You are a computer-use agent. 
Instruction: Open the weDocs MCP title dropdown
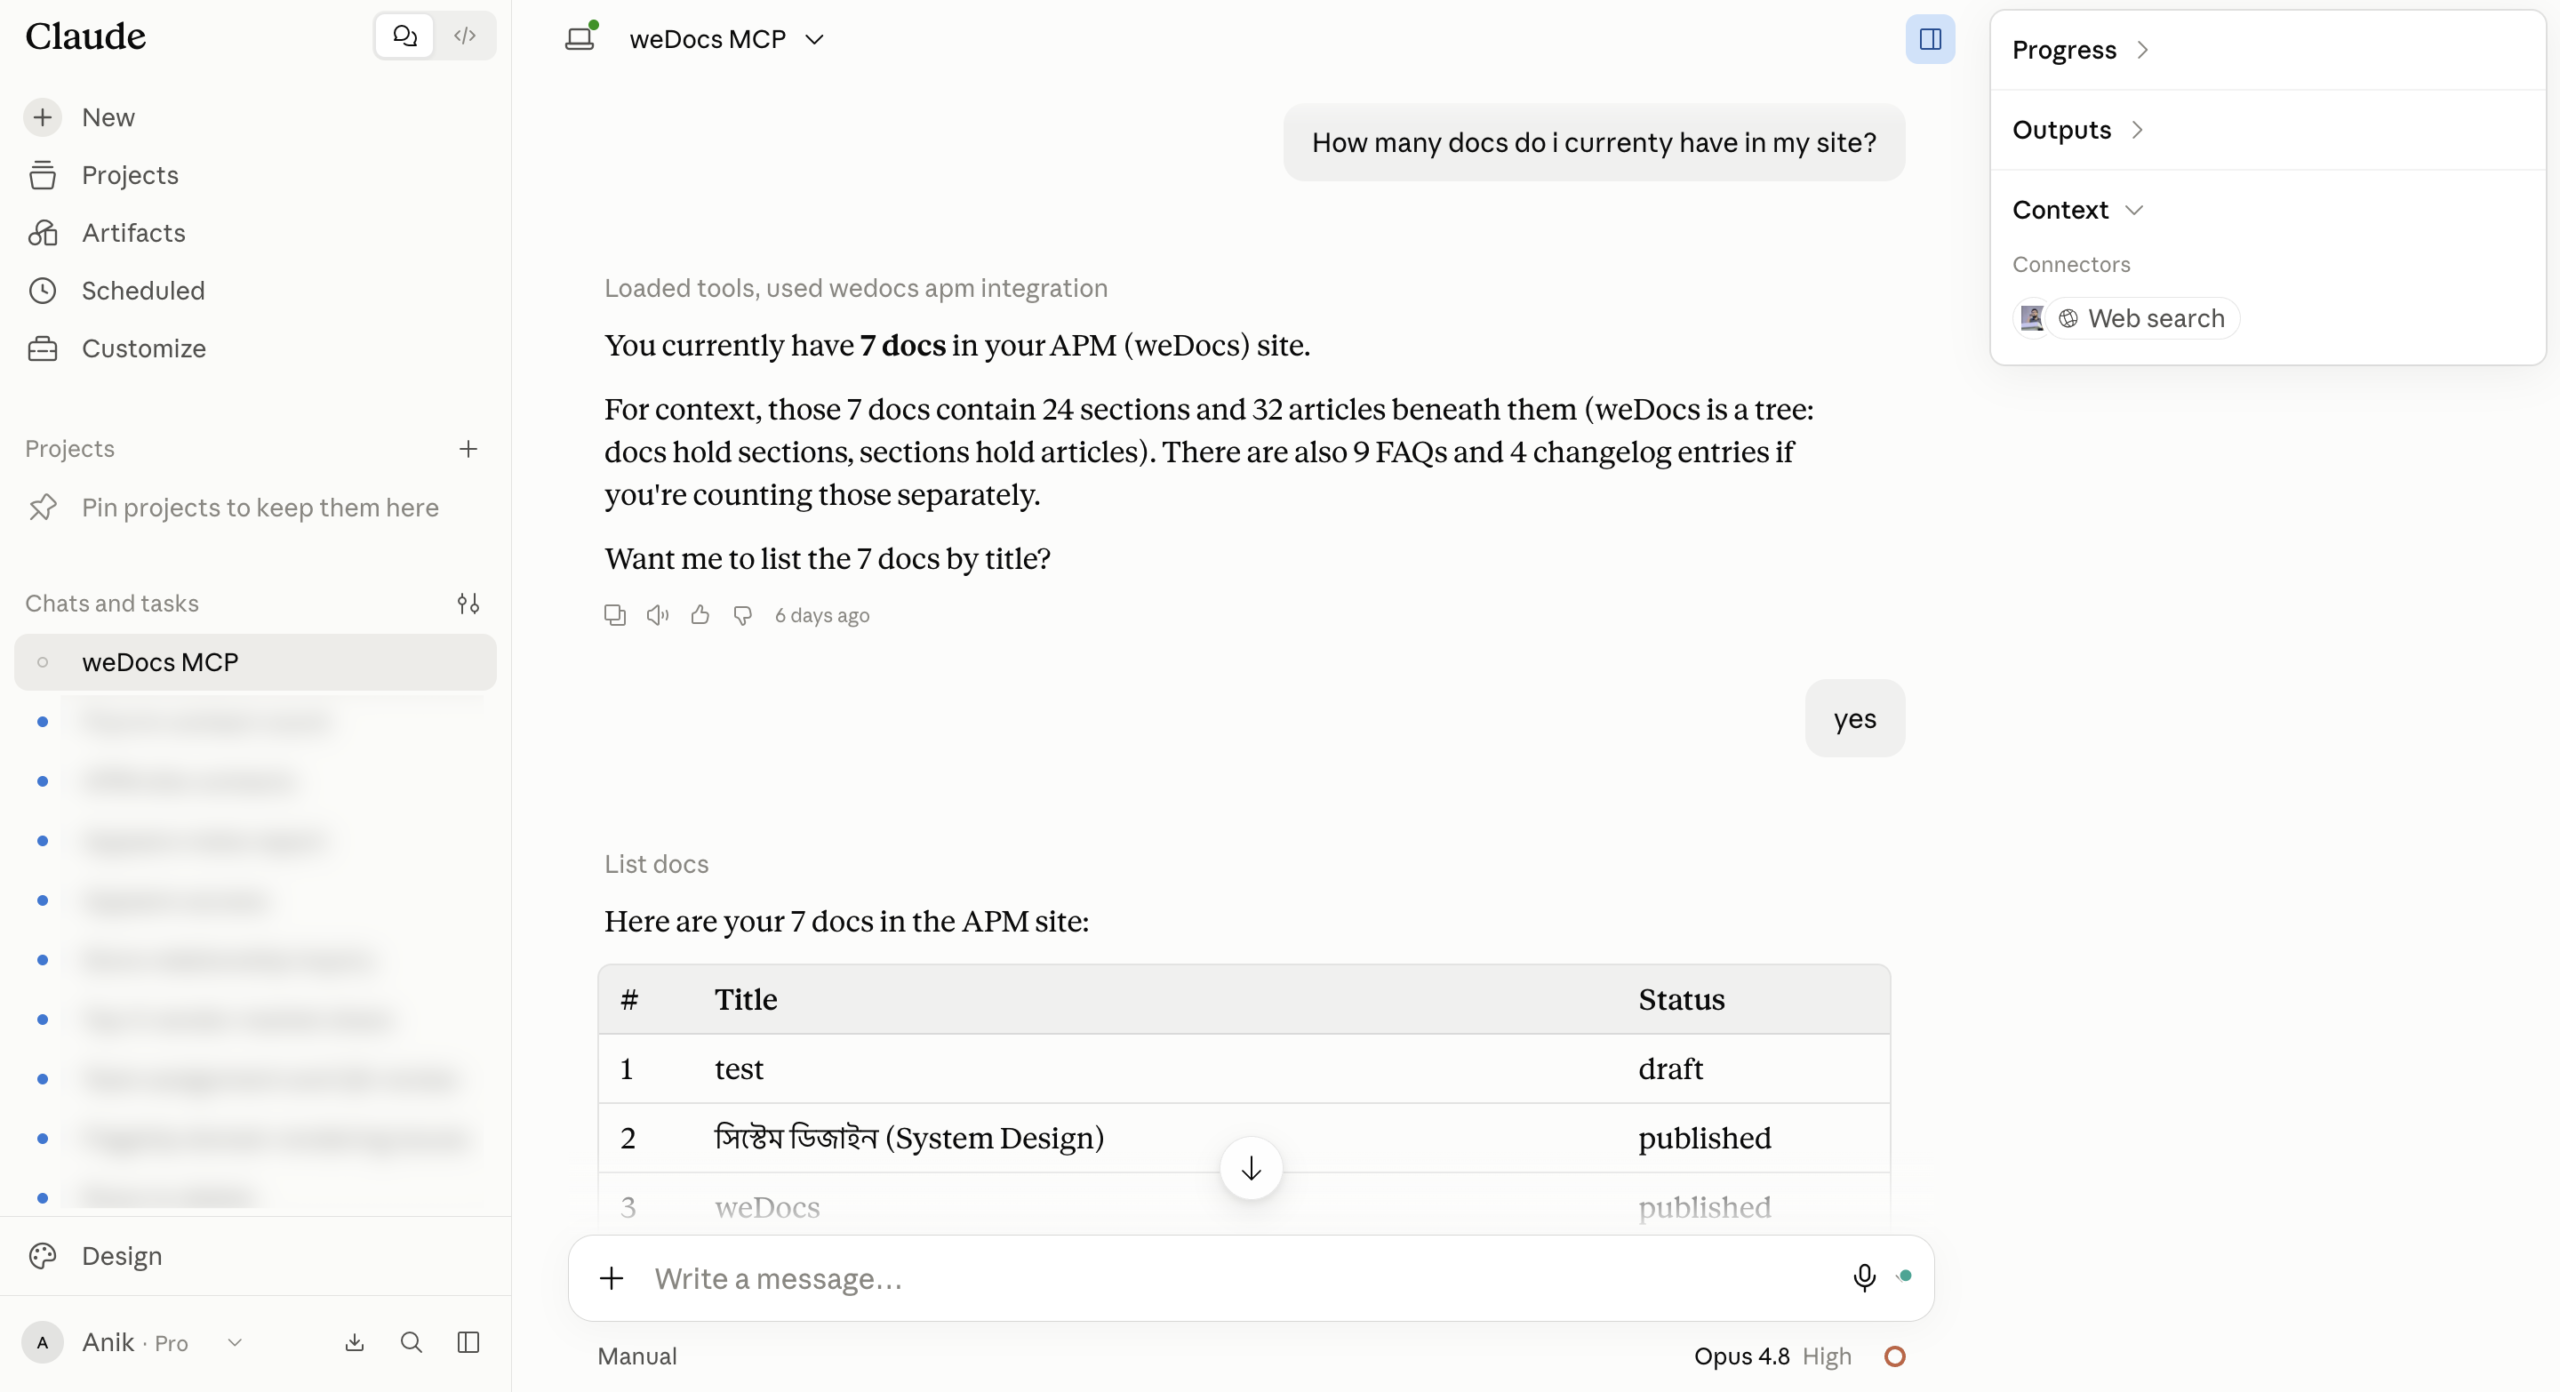[726, 39]
